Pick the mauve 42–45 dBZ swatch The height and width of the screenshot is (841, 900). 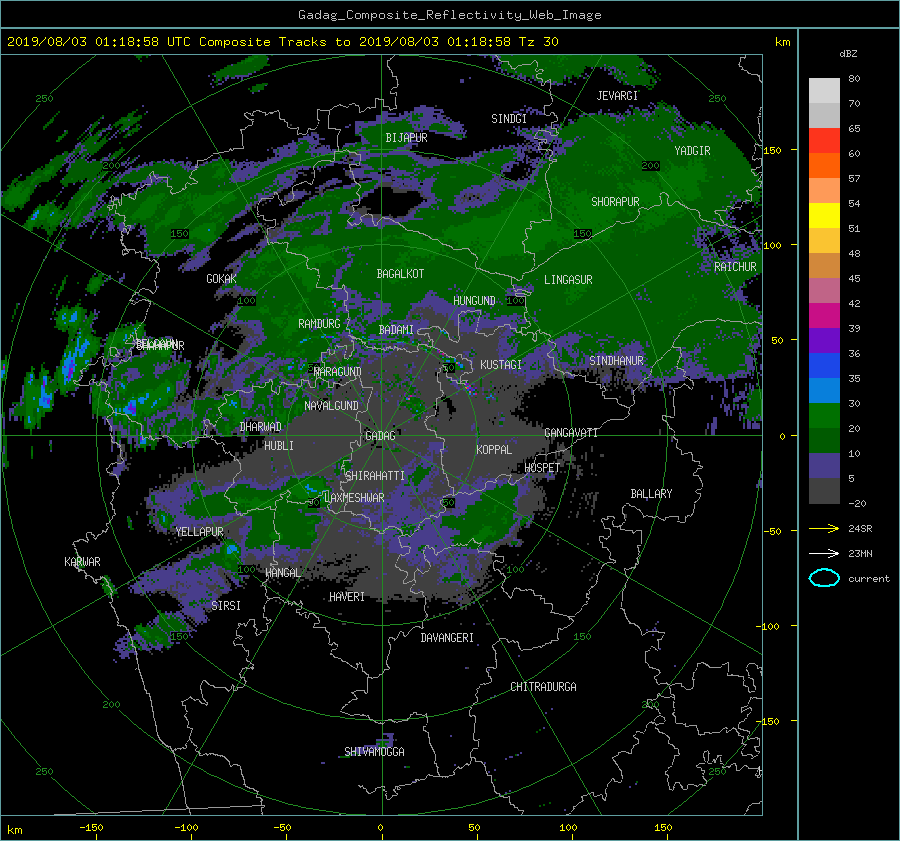point(824,290)
